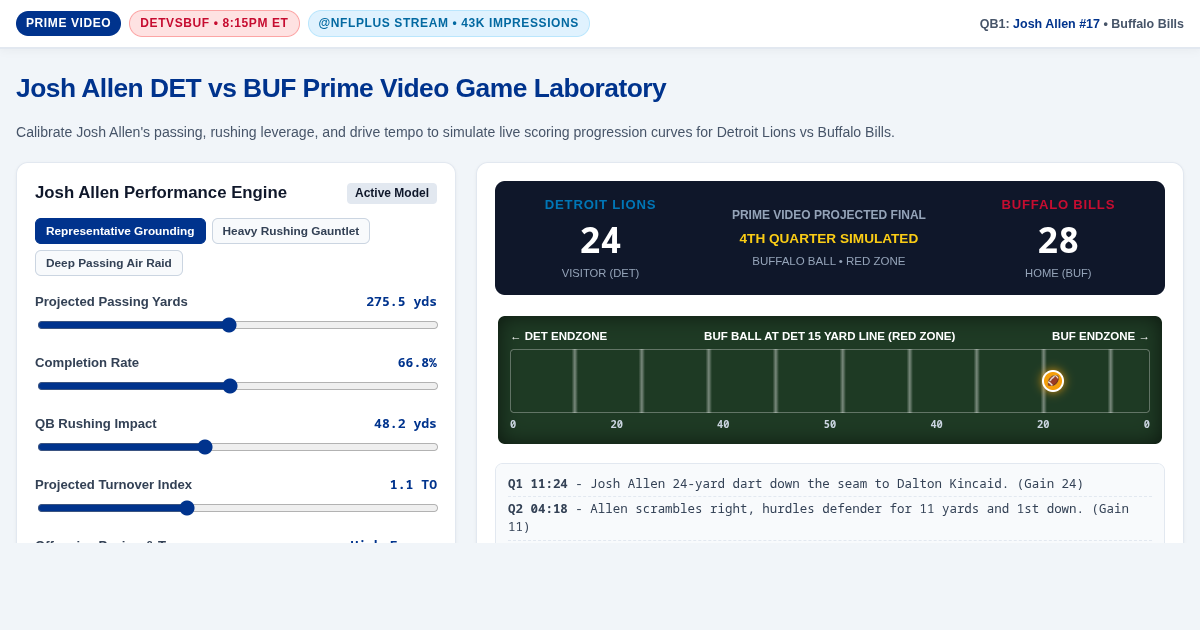
Task: Click the Josh Allen Performance Engine heading
Action: [161, 193]
